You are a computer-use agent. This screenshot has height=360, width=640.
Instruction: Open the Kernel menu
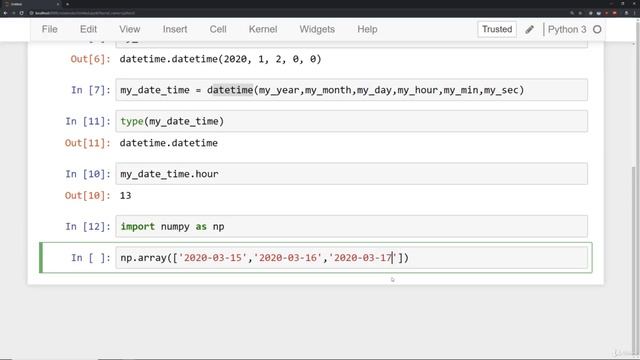tap(263, 29)
